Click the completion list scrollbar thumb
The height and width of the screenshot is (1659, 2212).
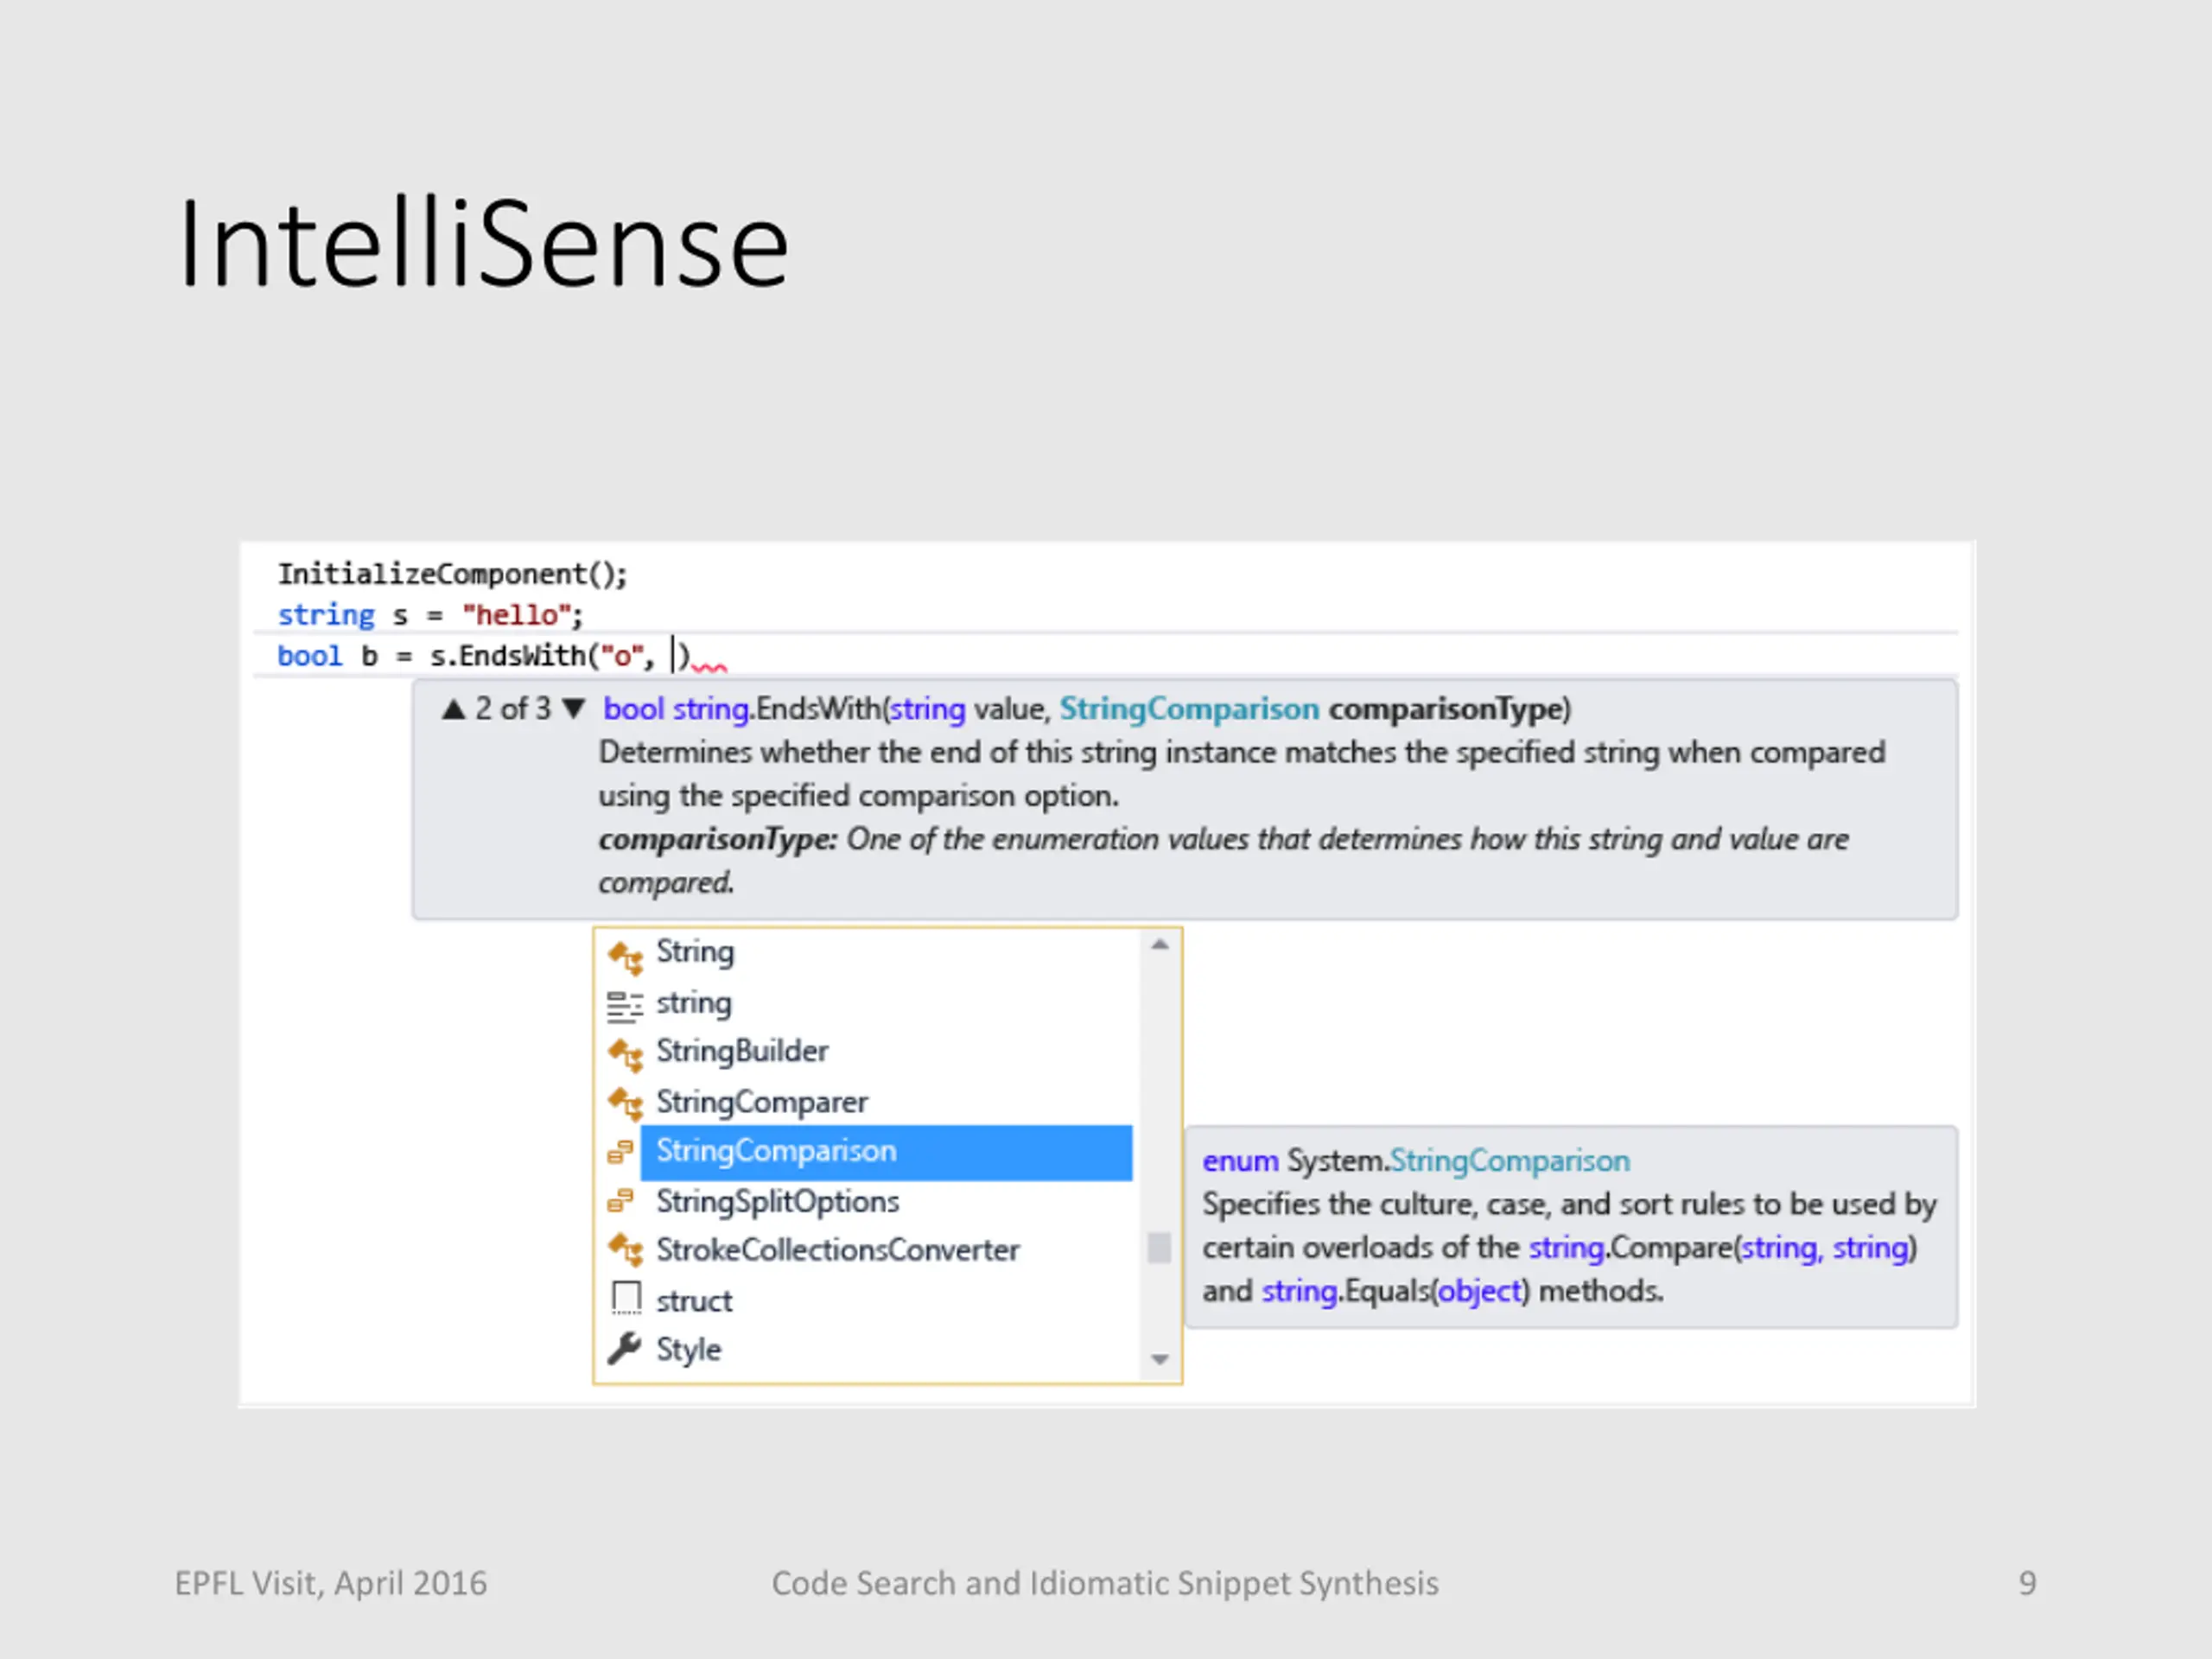click(x=1159, y=1248)
